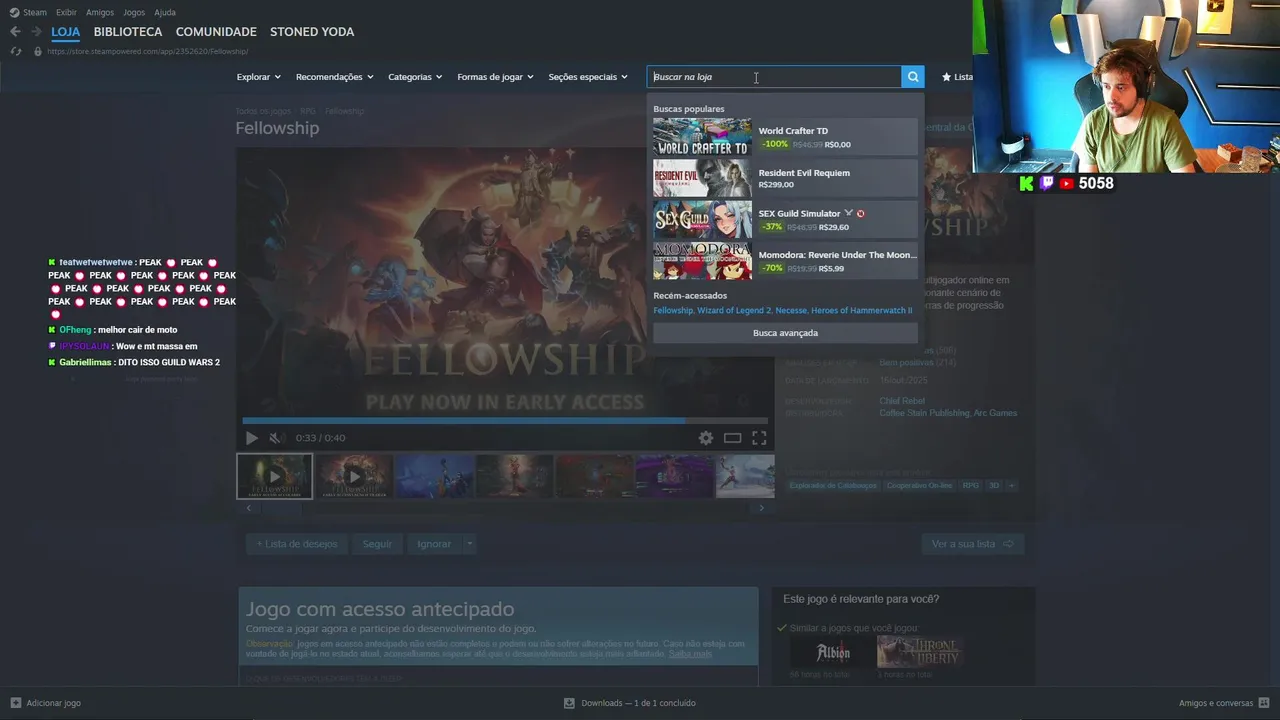Screen dimensions: 1280x720
Task: Go back with the left arrow
Action: tap(15, 32)
